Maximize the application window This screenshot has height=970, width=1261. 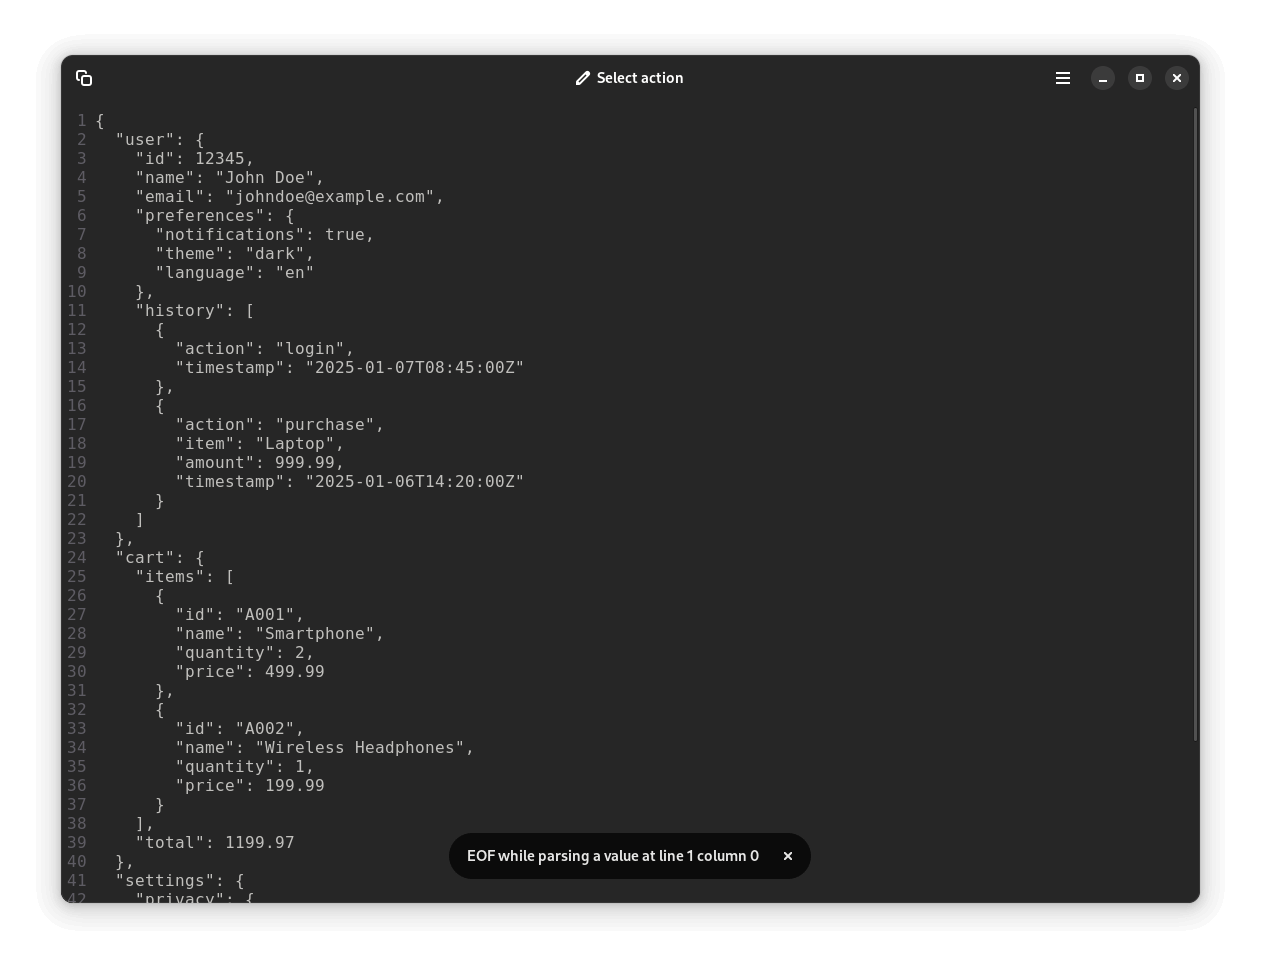(x=1140, y=78)
